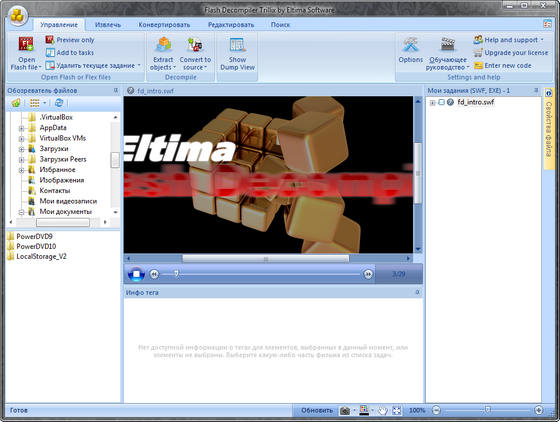
Task: Click the folder-up icon in file browser
Action: click(x=16, y=103)
